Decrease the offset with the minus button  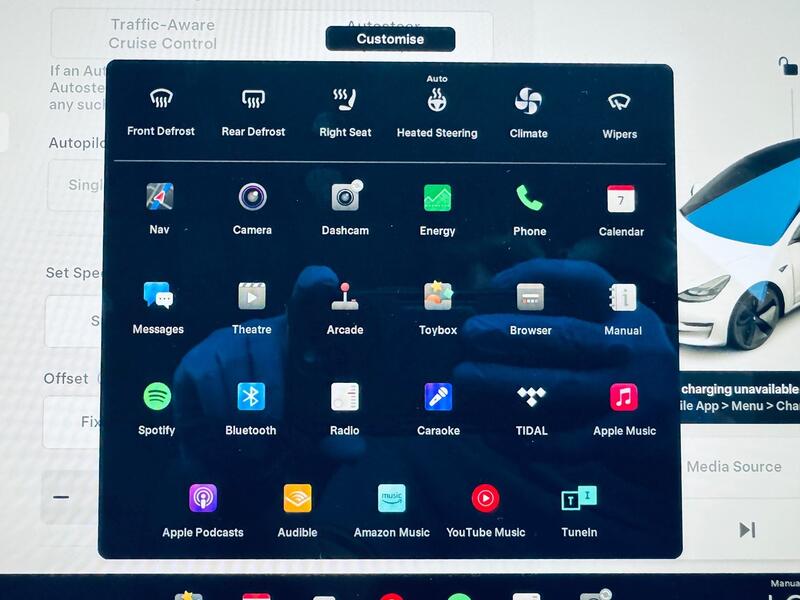[61, 497]
